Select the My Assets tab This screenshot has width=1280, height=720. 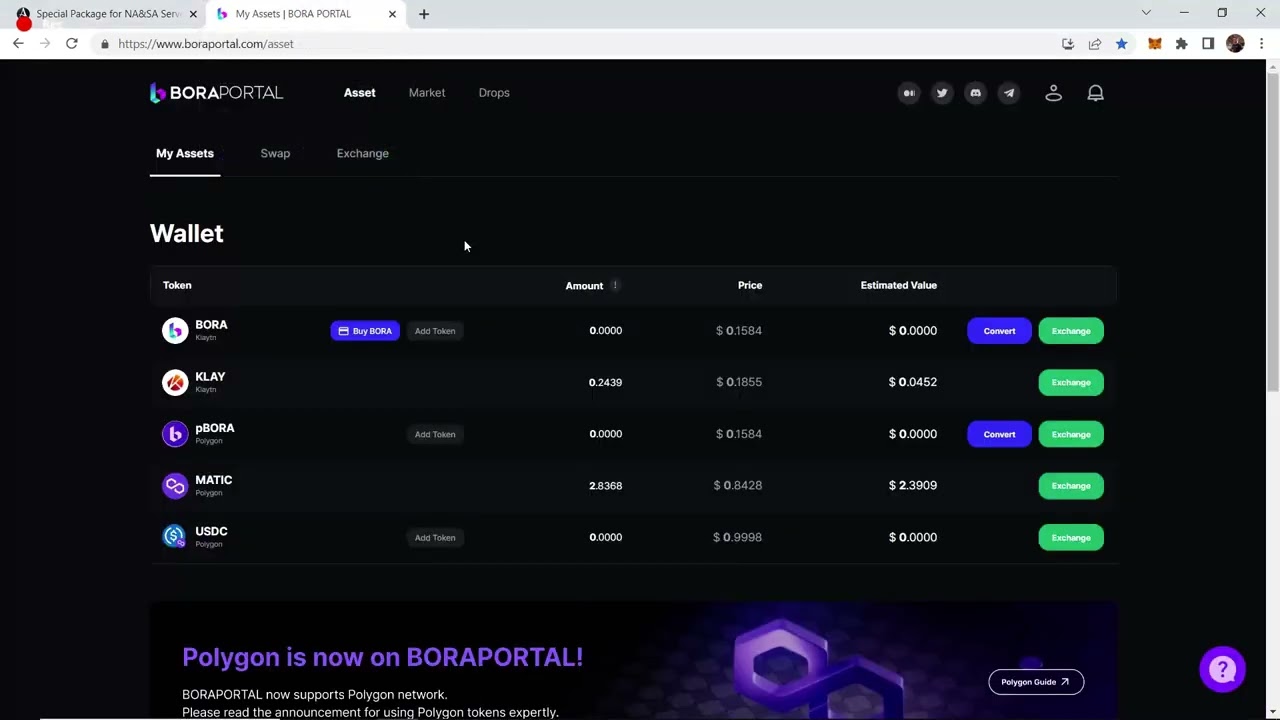[185, 153]
